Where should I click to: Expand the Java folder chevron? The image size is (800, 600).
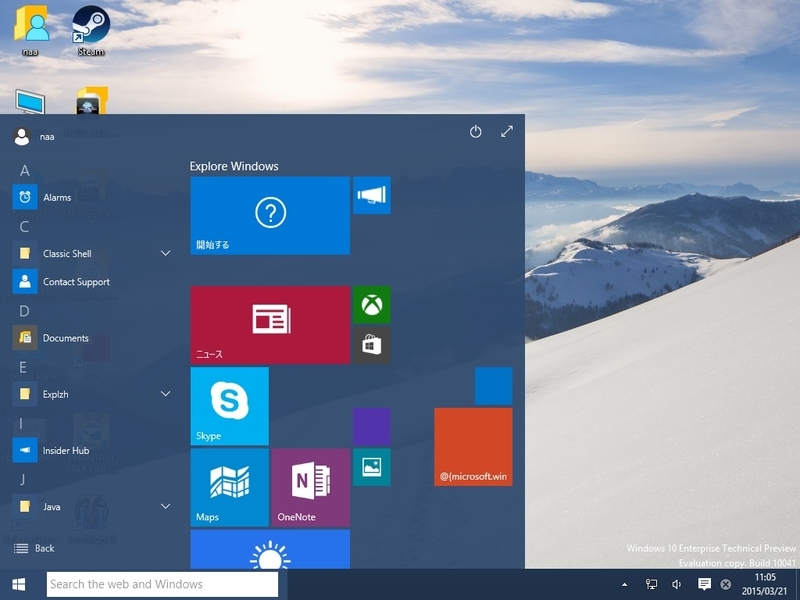tap(166, 506)
